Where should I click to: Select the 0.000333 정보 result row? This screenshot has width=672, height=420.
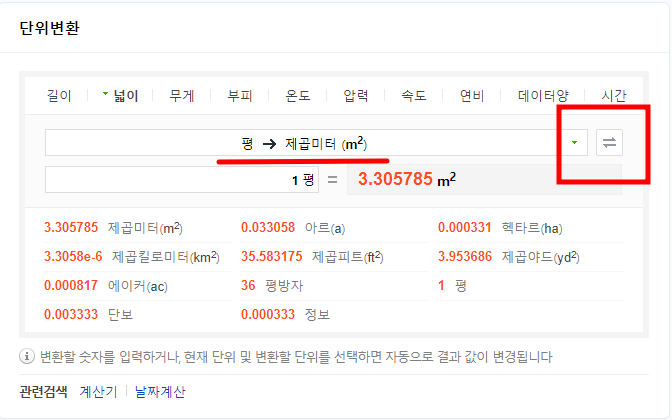coord(334,315)
